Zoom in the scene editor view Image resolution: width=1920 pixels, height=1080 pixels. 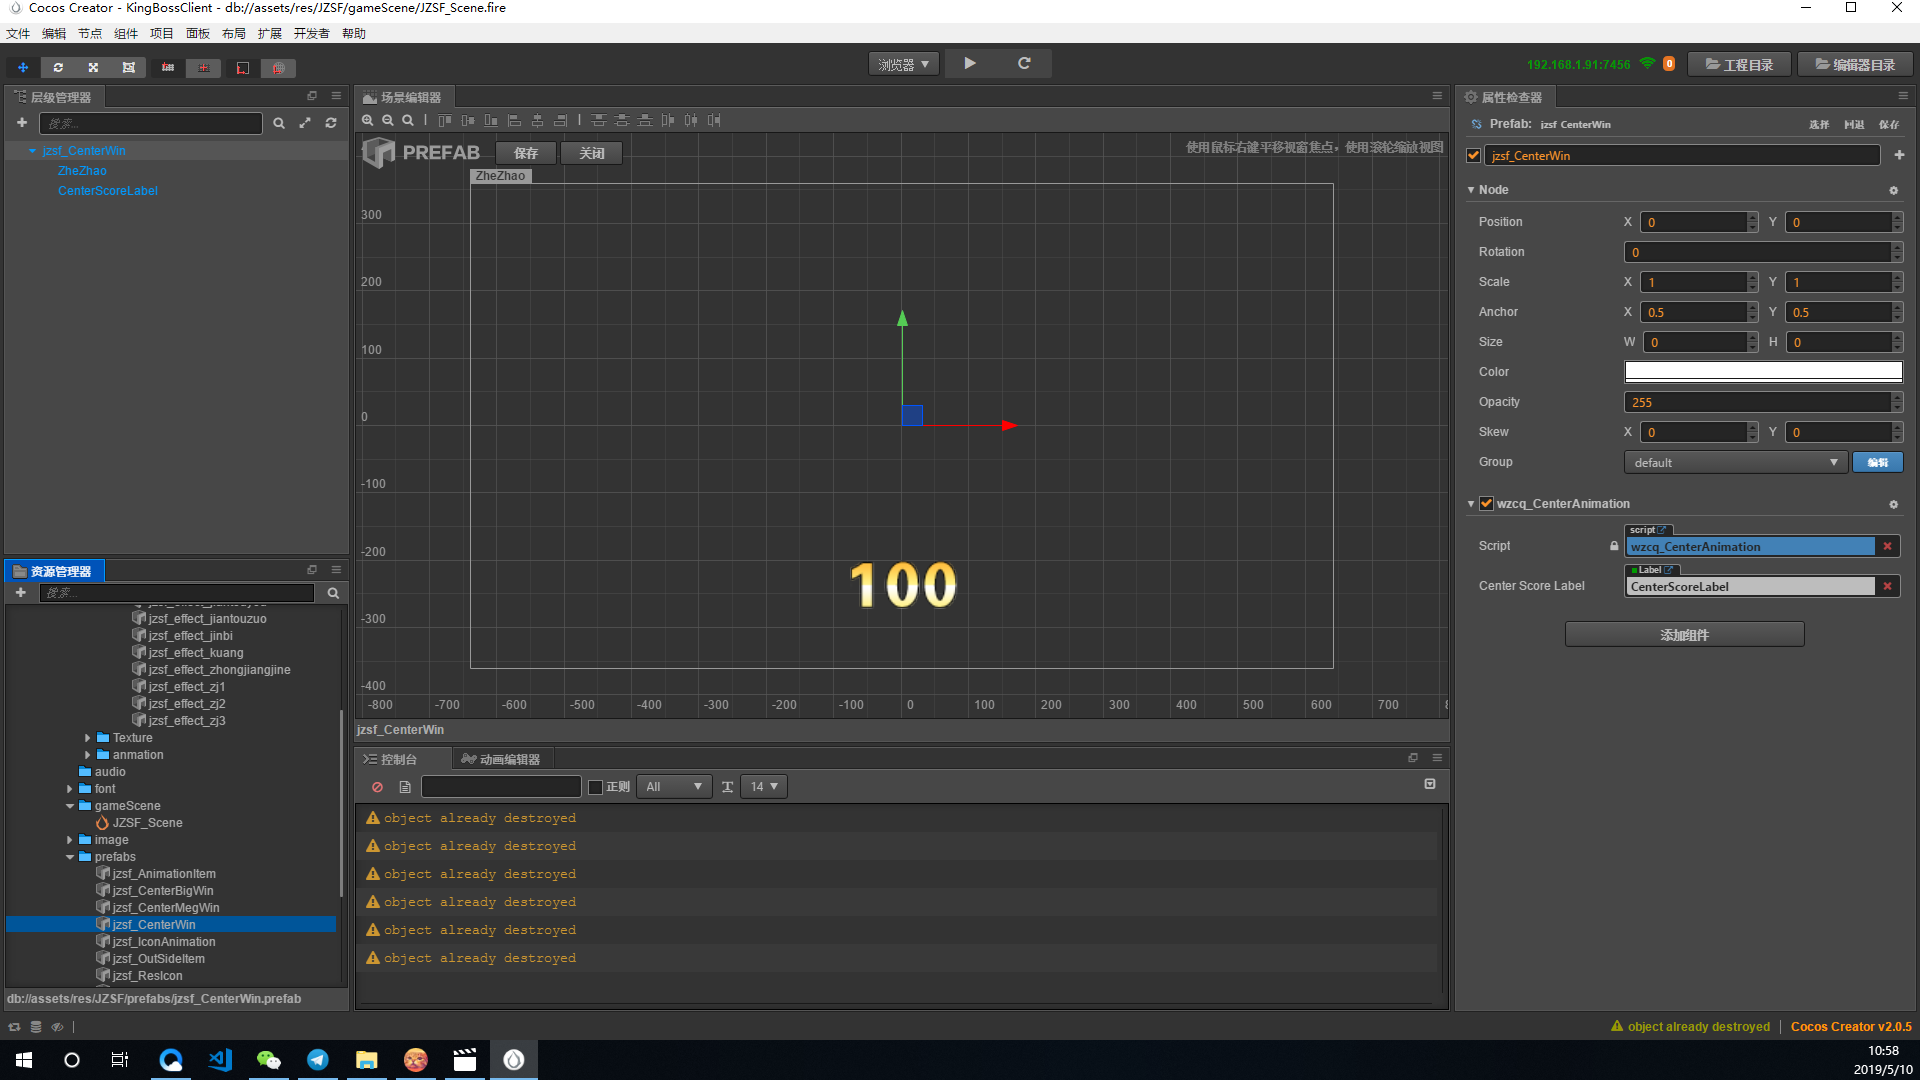pyautogui.click(x=368, y=120)
